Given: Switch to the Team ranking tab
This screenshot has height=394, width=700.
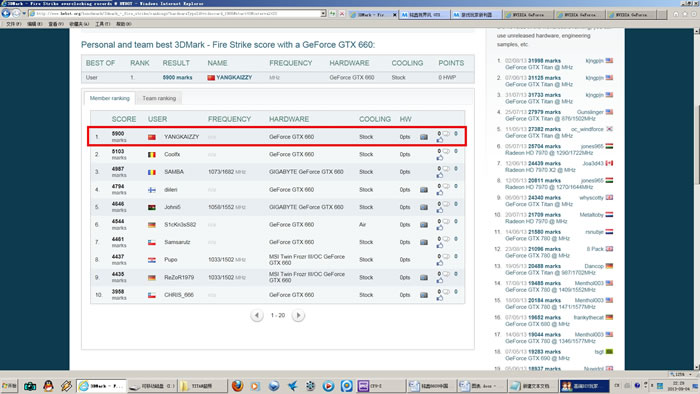Looking at the screenshot, I should pyautogui.click(x=159, y=98).
